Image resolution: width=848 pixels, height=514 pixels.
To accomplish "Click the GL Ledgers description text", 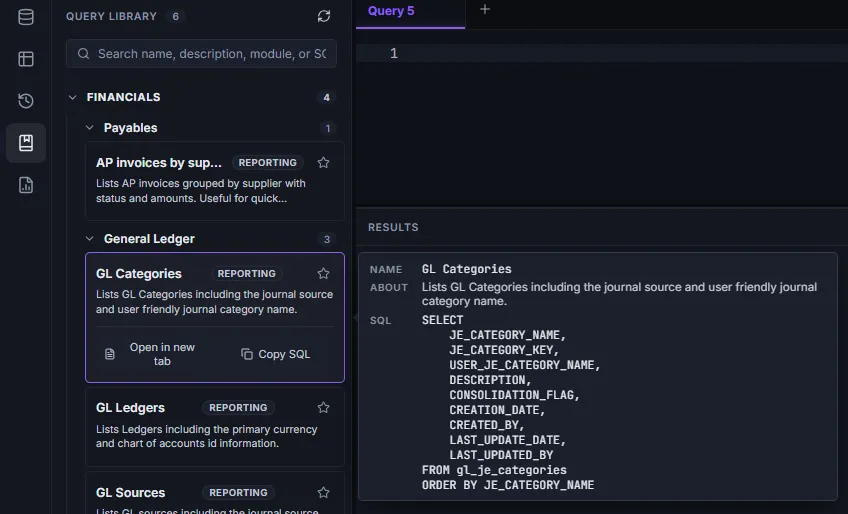I will (x=207, y=436).
